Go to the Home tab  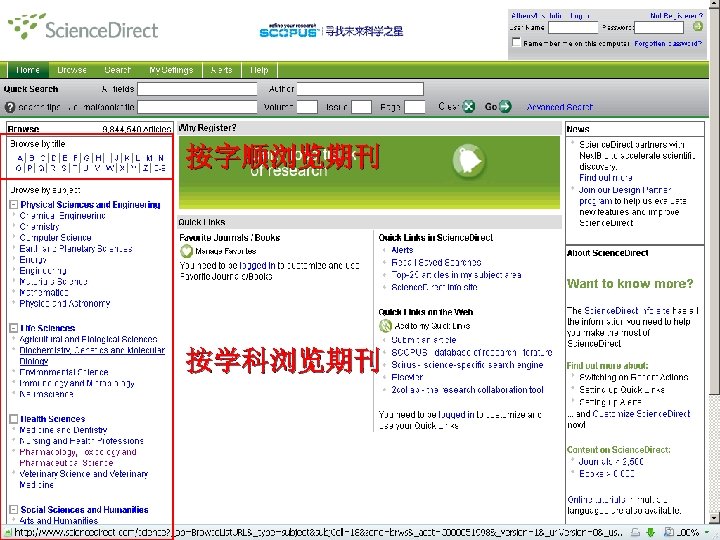point(28,70)
